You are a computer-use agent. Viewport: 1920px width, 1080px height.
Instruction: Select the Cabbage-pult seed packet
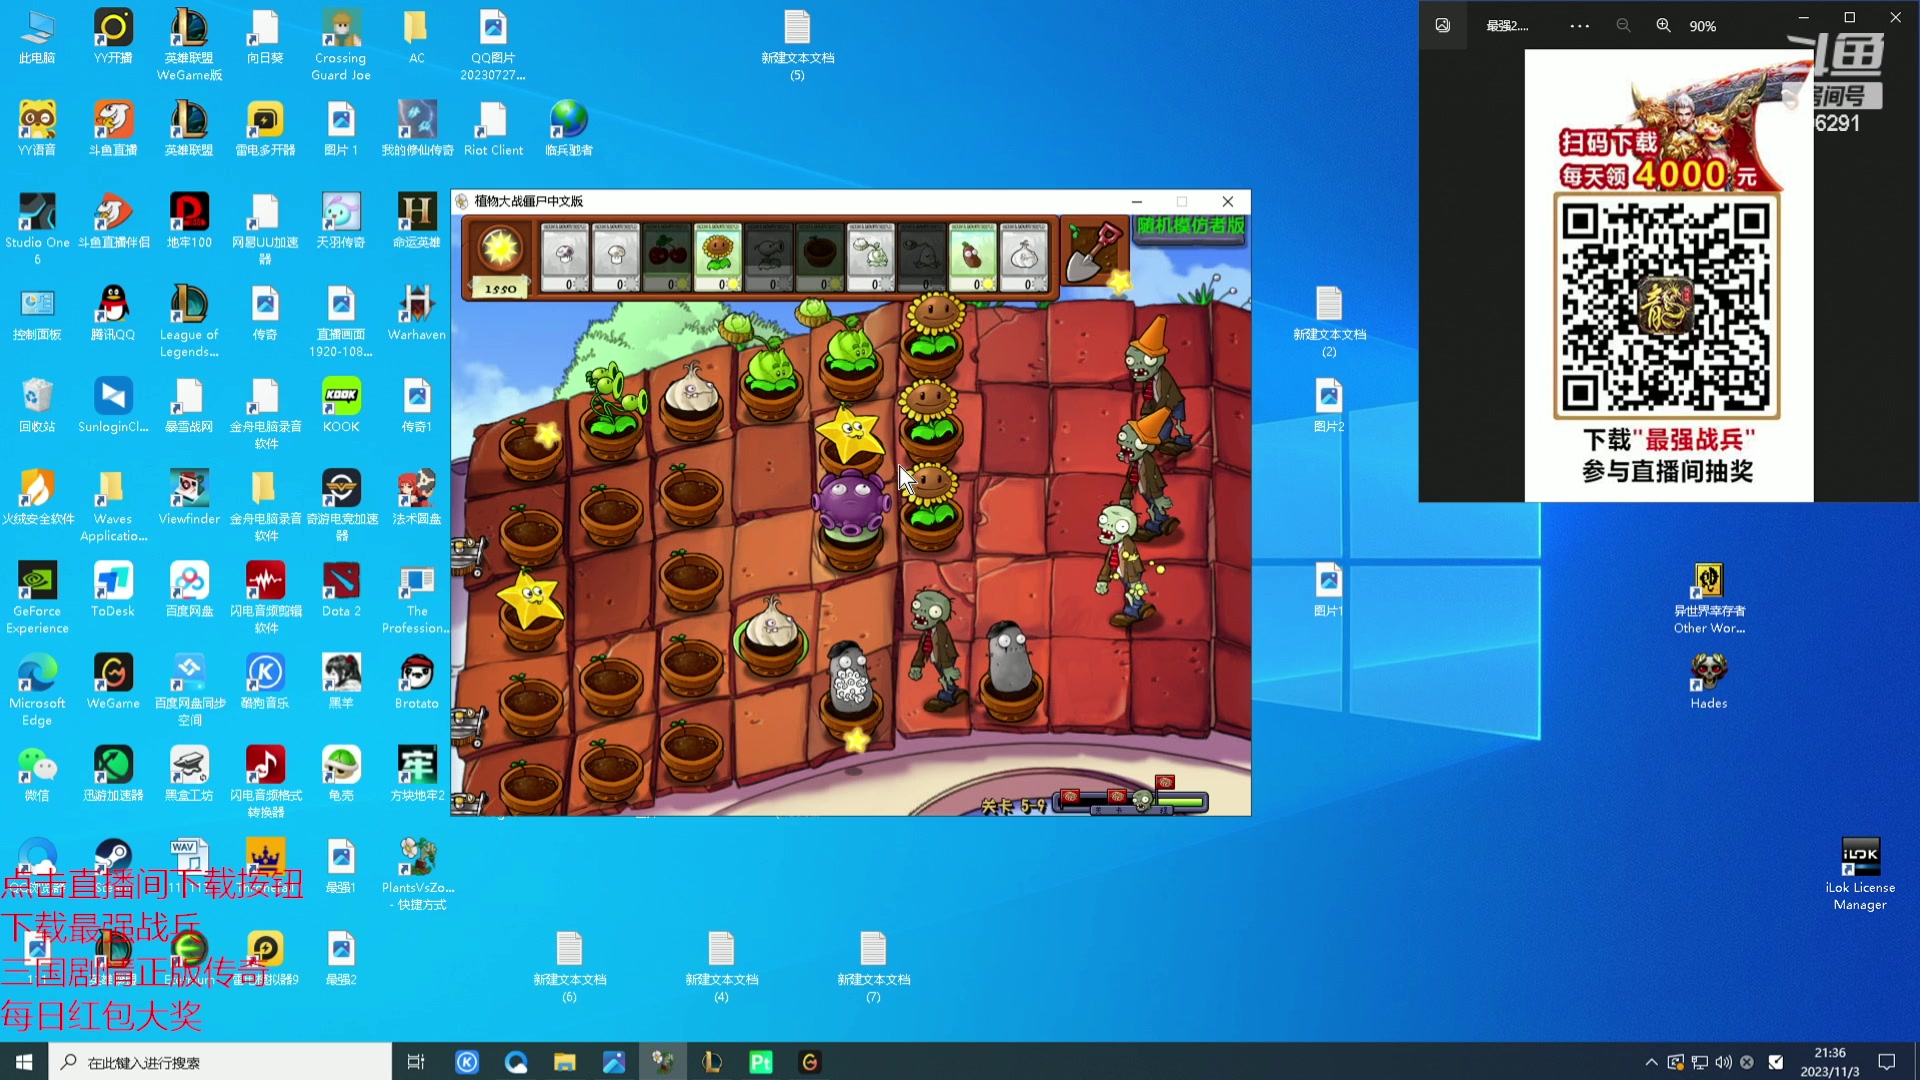click(x=872, y=257)
